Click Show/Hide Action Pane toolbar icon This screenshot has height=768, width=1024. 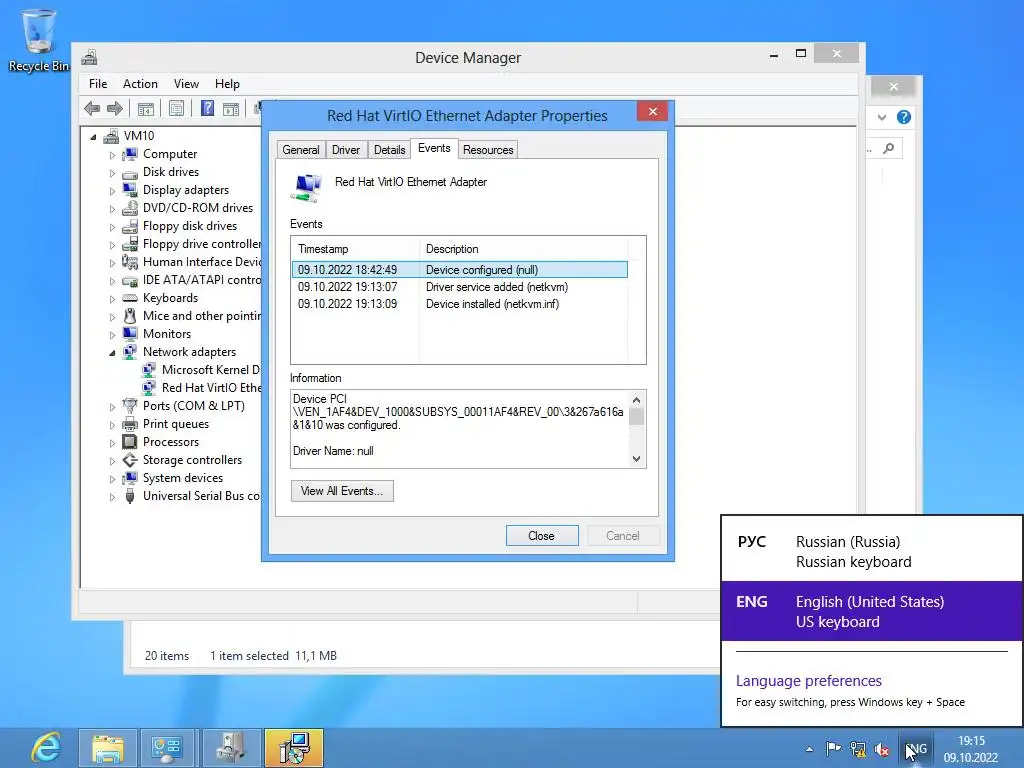coord(231,108)
